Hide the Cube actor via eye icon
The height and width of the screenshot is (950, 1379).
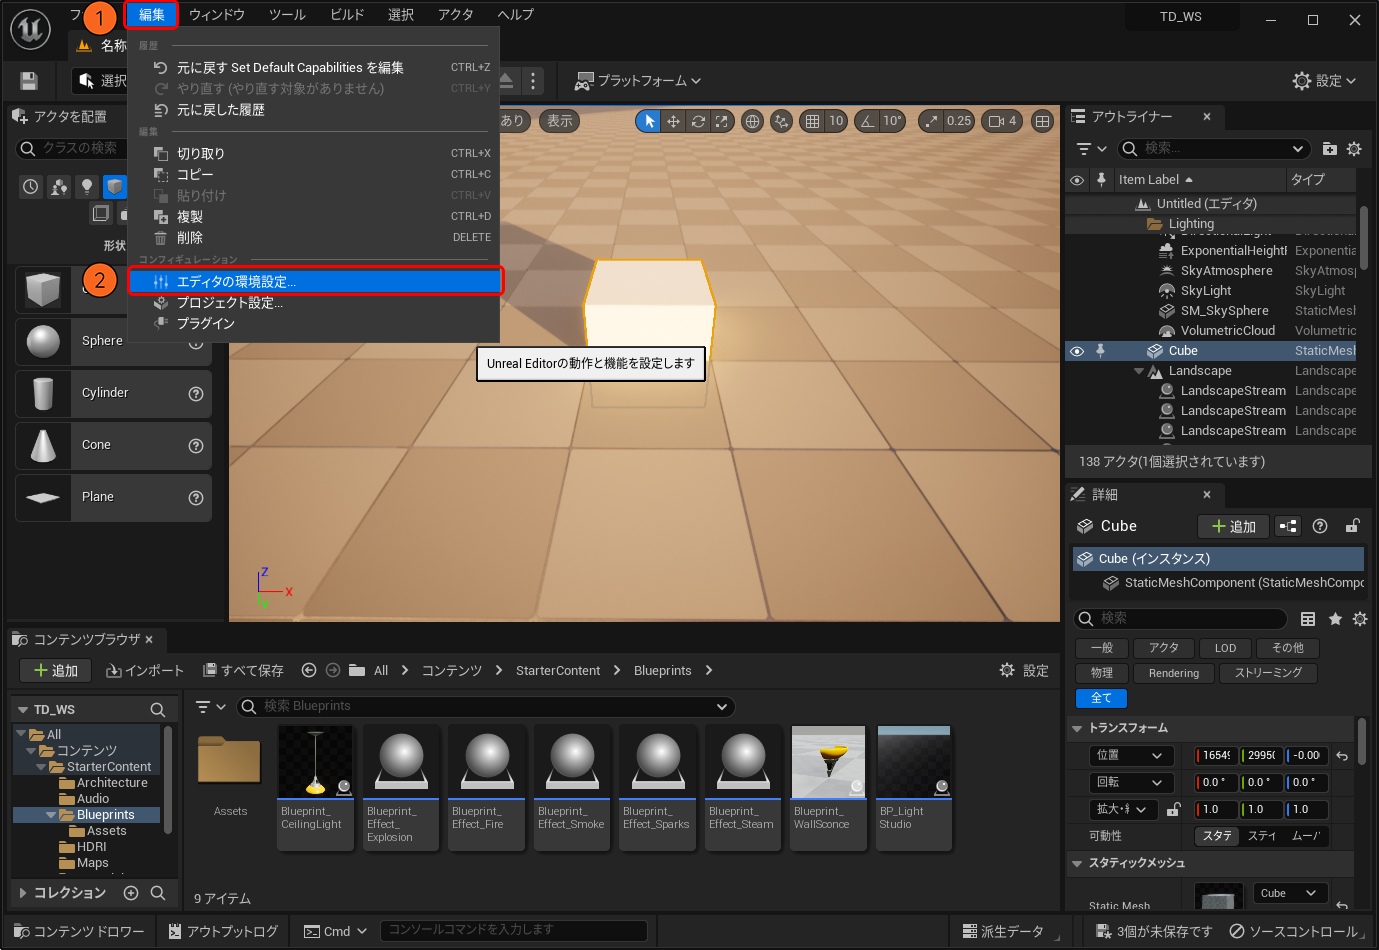click(1077, 351)
